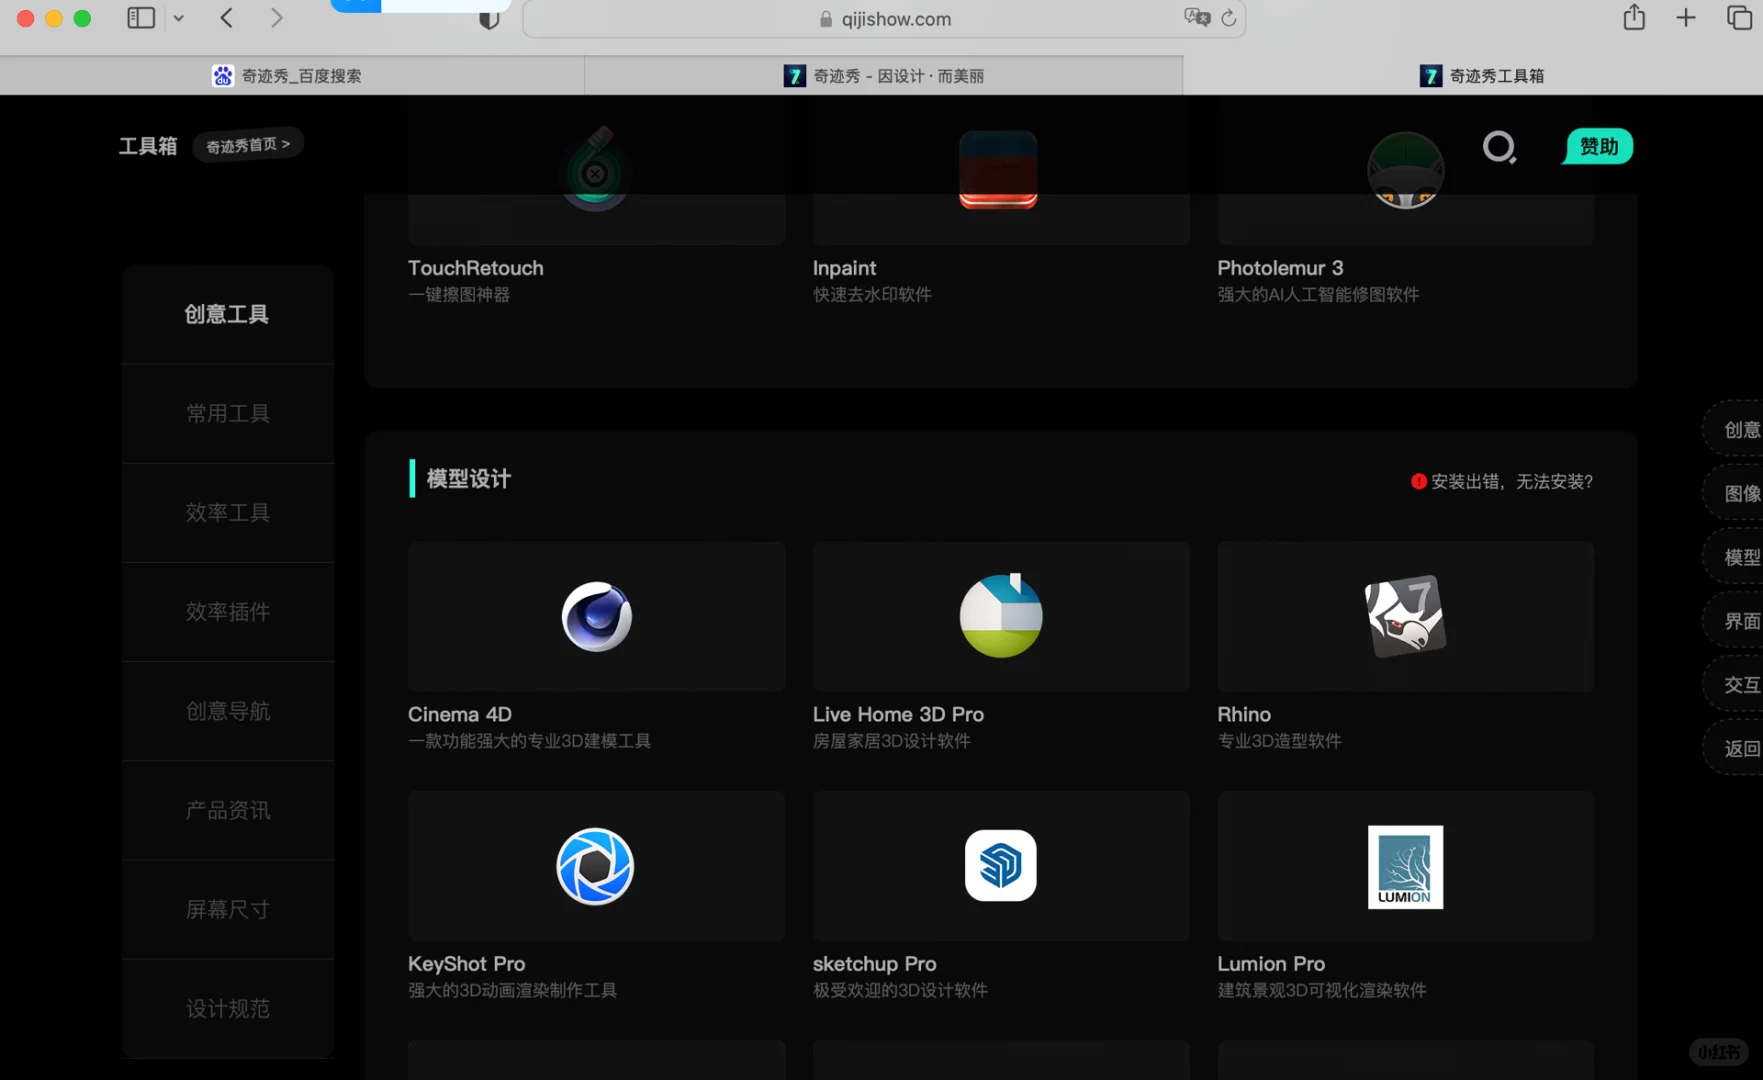Expand the sidebar dropdown chevron
The width and height of the screenshot is (1763, 1080).
tap(179, 18)
